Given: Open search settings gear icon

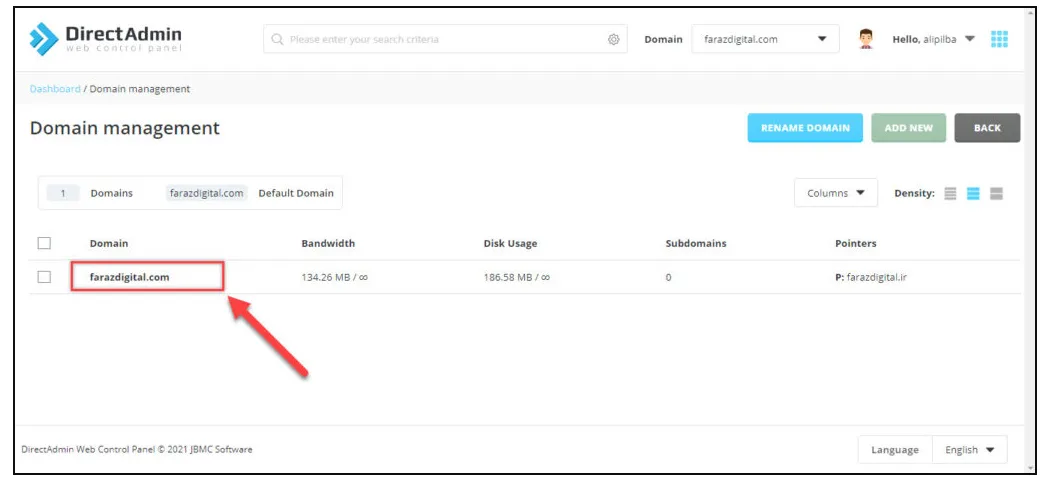Looking at the screenshot, I should [613, 40].
